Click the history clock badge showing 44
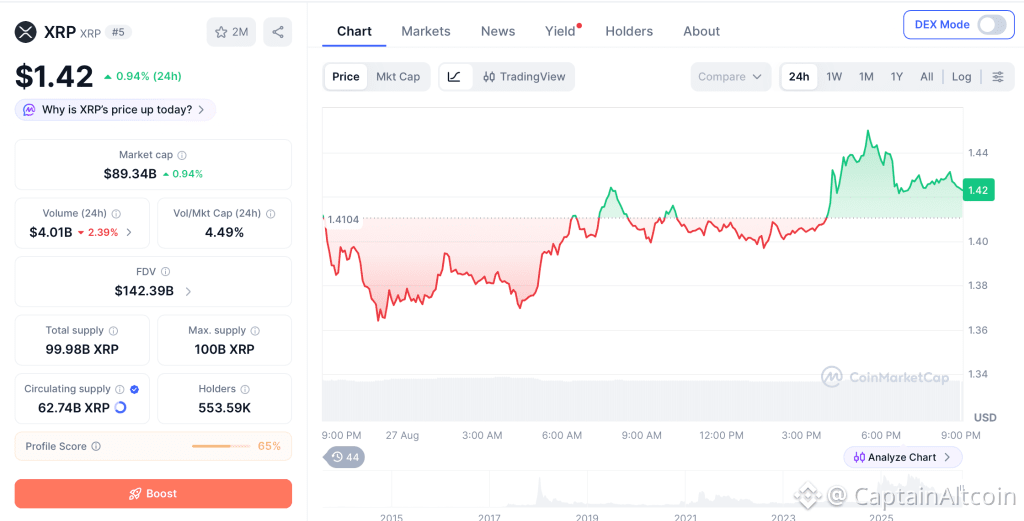Viewport: 1024px width, 521px height. tap(345, 457)
